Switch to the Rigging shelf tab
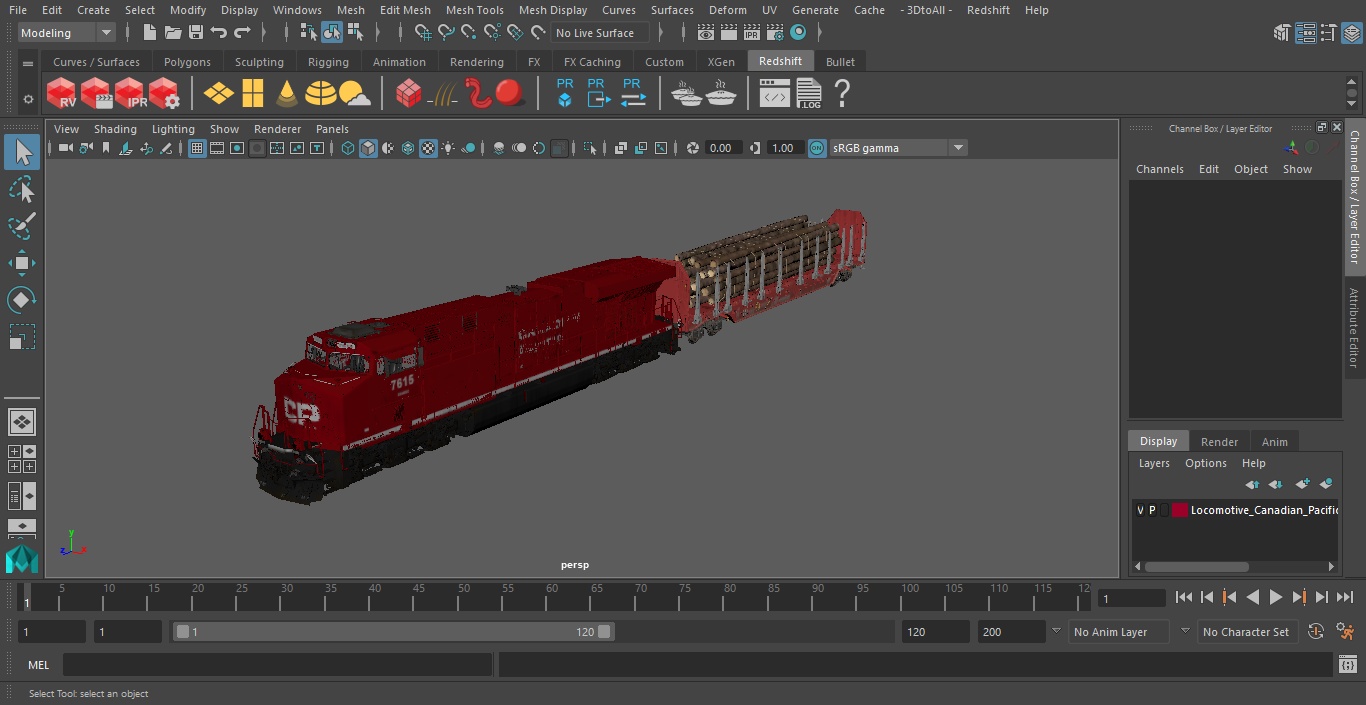The image size is (1366, 705). (x=328, y=62)
